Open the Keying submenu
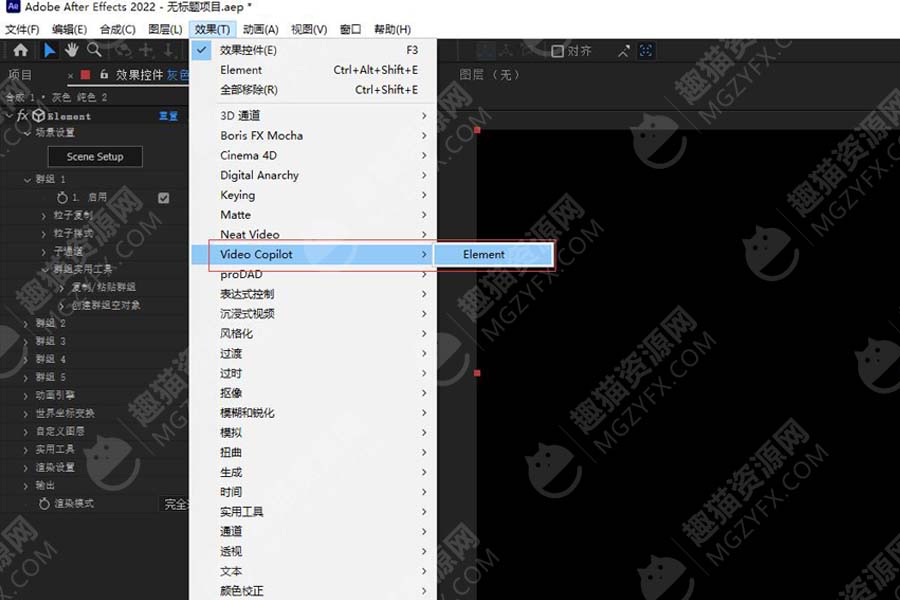The image size is (900, 600). point(313,195)
